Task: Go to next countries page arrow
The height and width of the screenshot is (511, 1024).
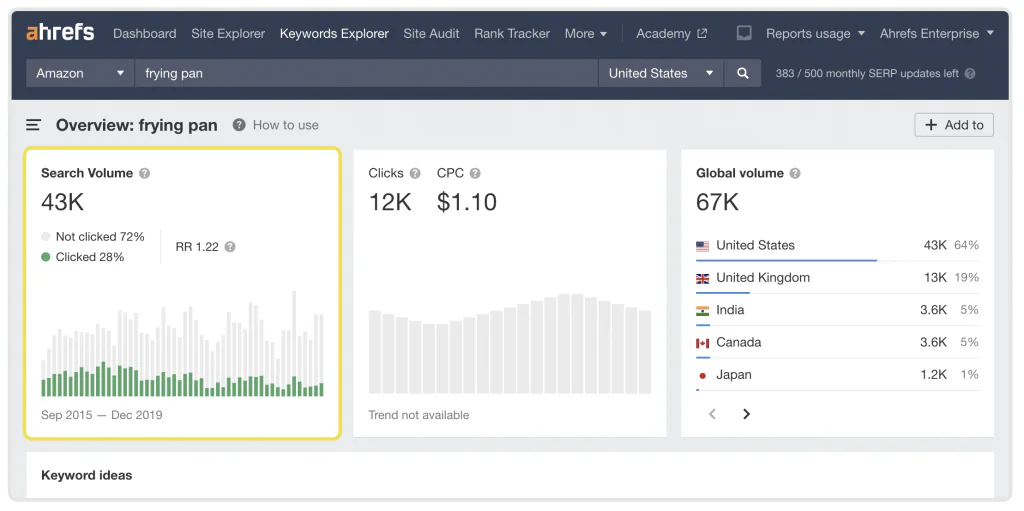Action: coord(746,414)
